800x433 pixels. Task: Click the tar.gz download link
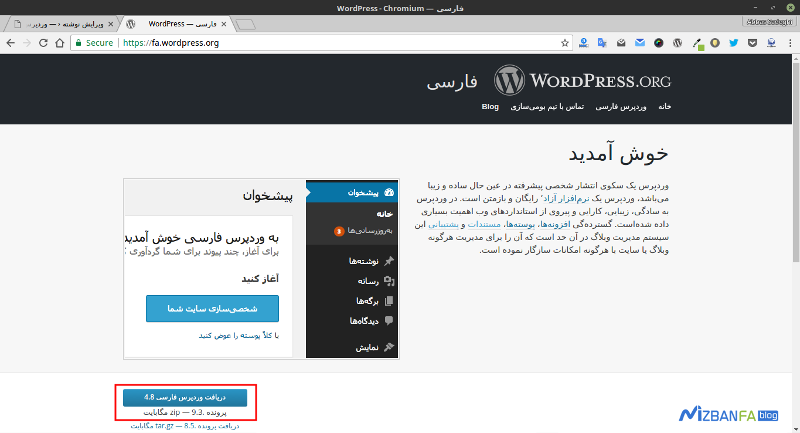[185, 426]
